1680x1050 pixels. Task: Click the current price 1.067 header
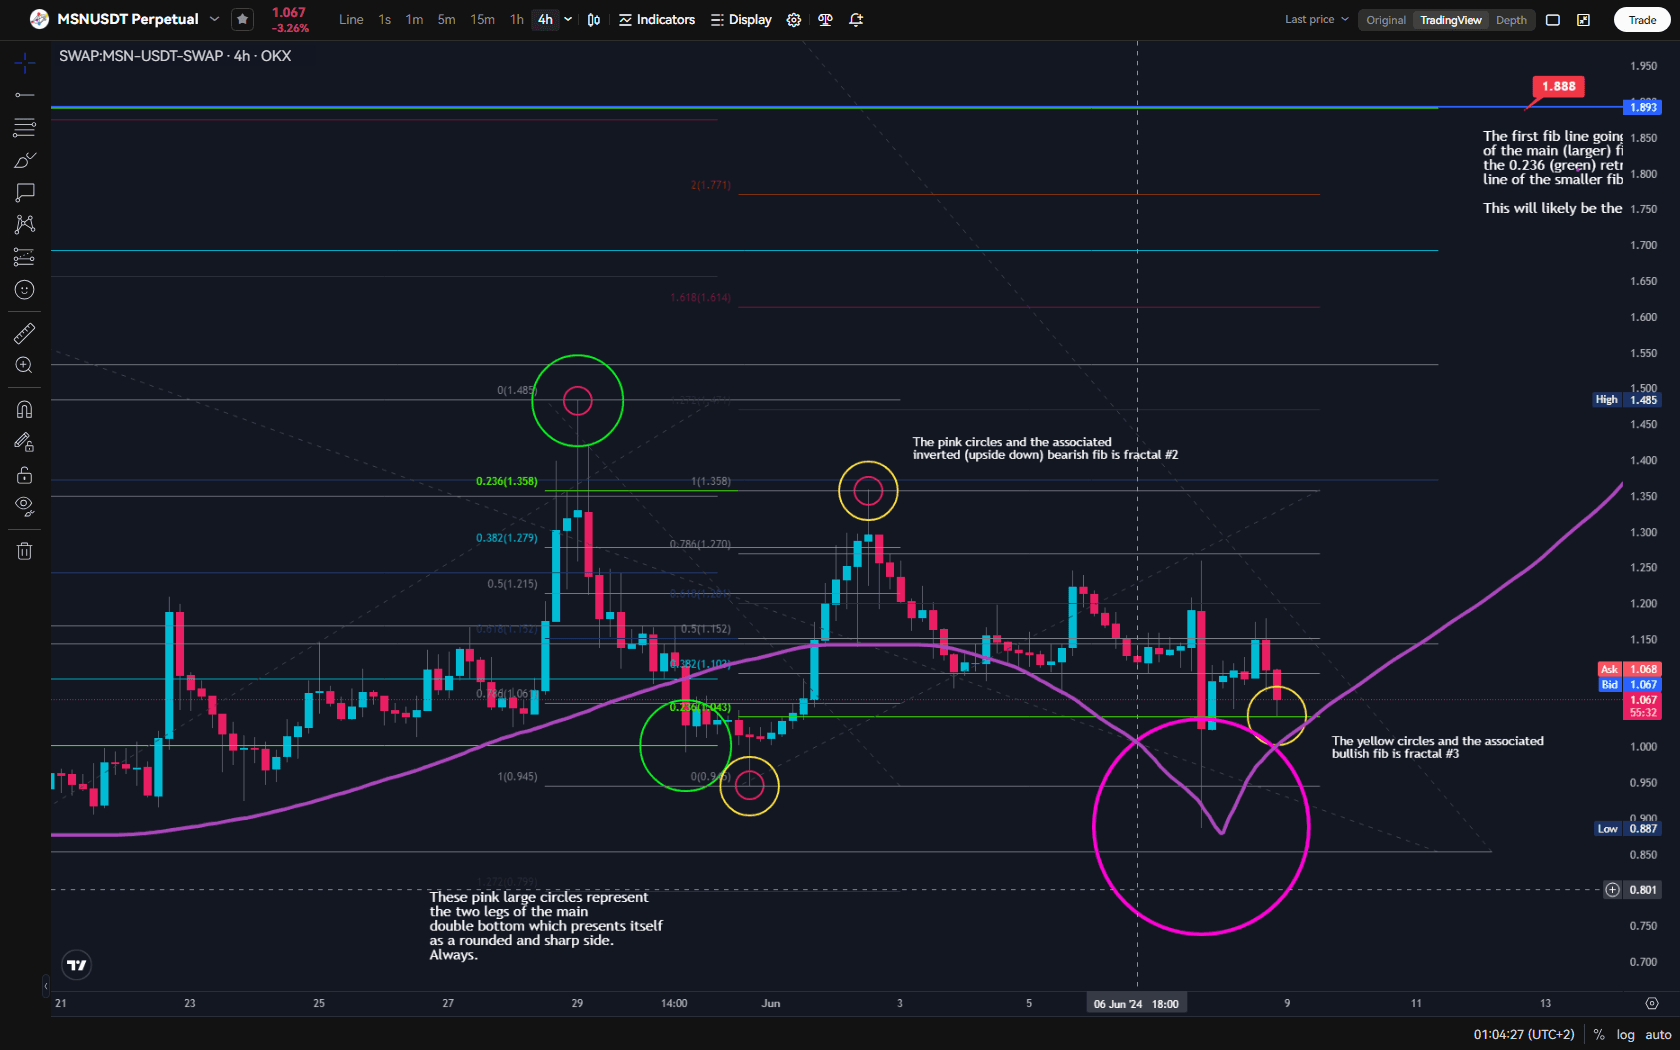tap(289, 13)
